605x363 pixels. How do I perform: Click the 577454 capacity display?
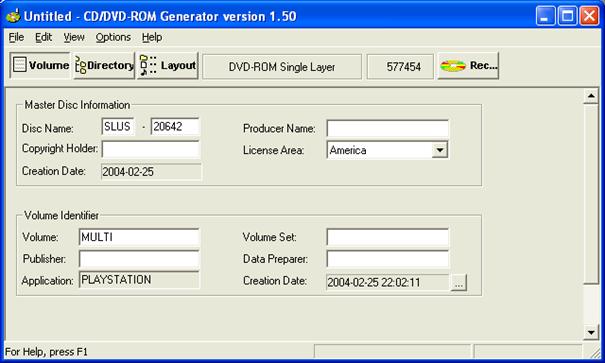tap(400, 67)
